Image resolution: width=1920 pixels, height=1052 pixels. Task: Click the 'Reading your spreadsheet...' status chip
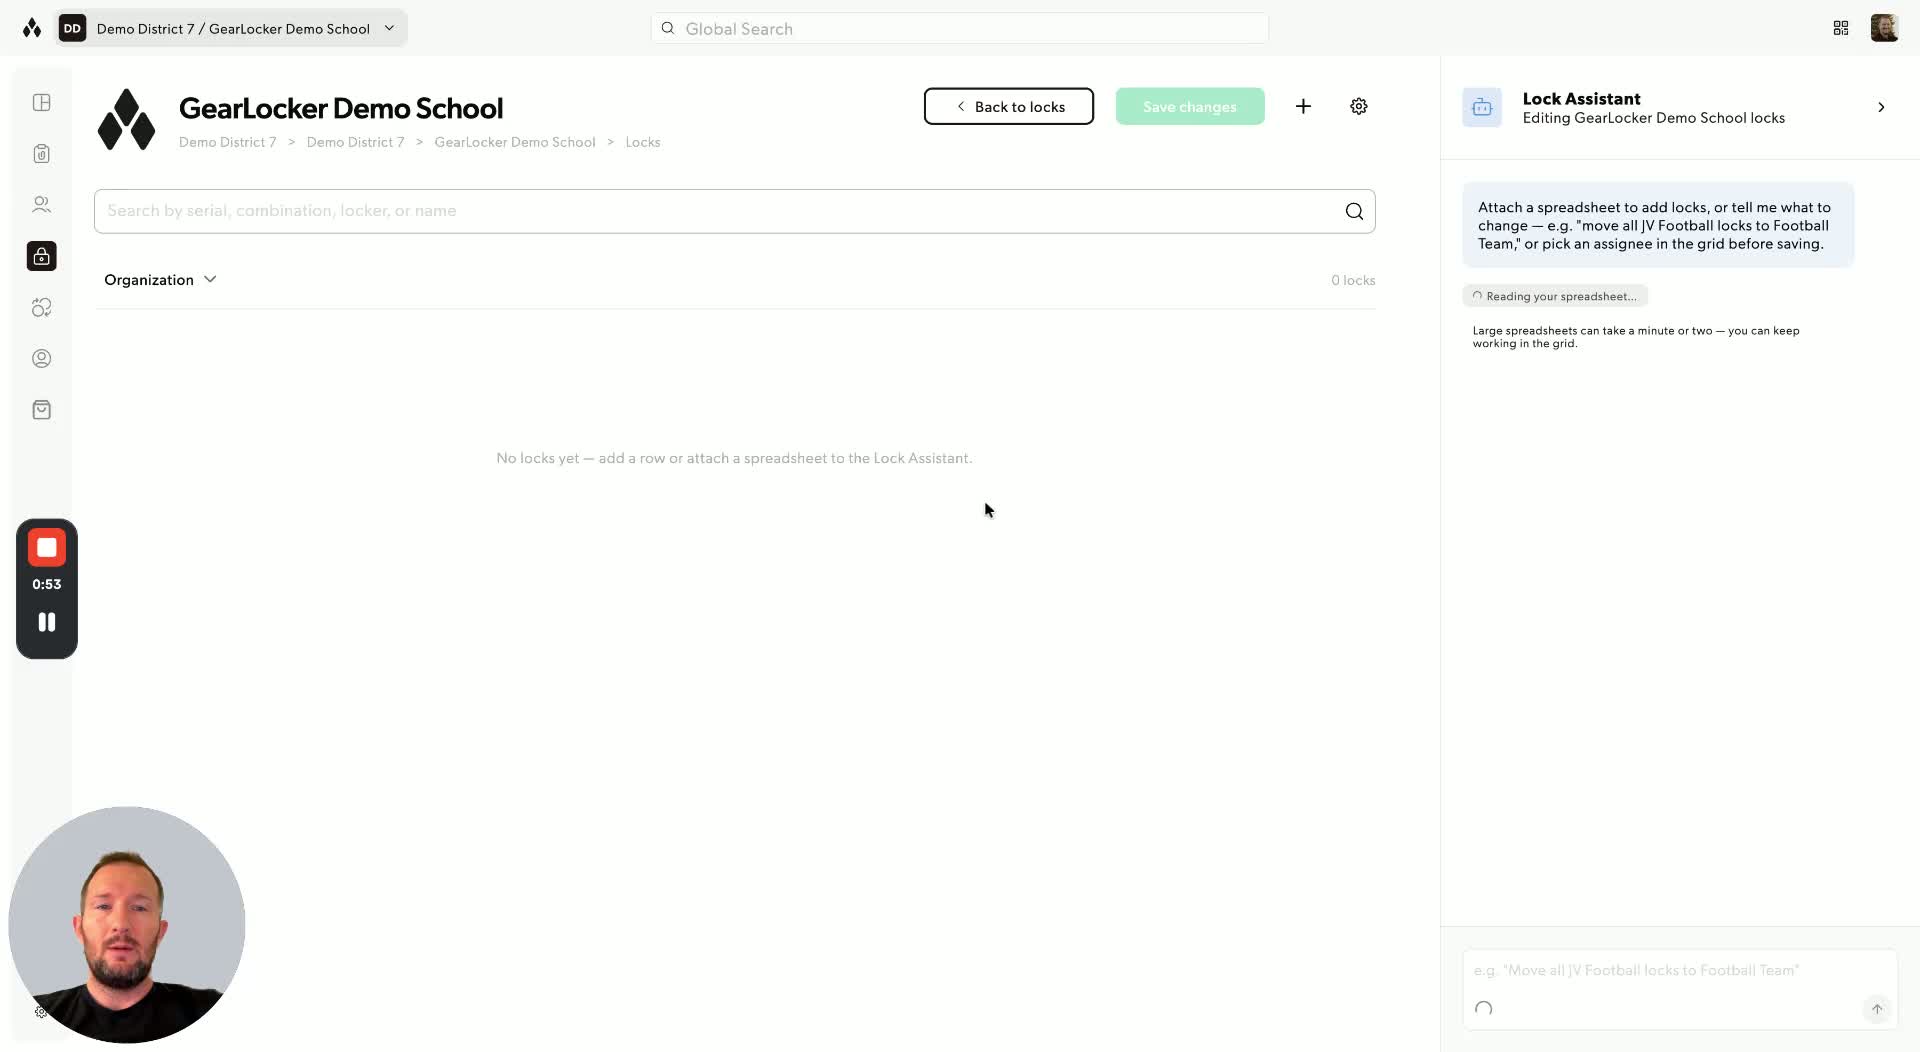1555,296
